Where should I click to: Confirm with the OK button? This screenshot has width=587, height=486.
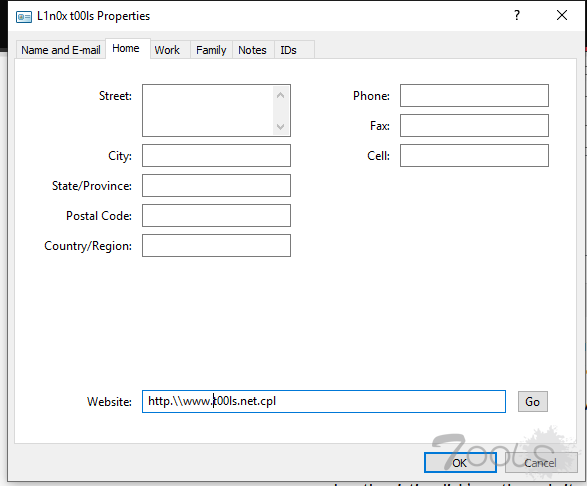460,463
